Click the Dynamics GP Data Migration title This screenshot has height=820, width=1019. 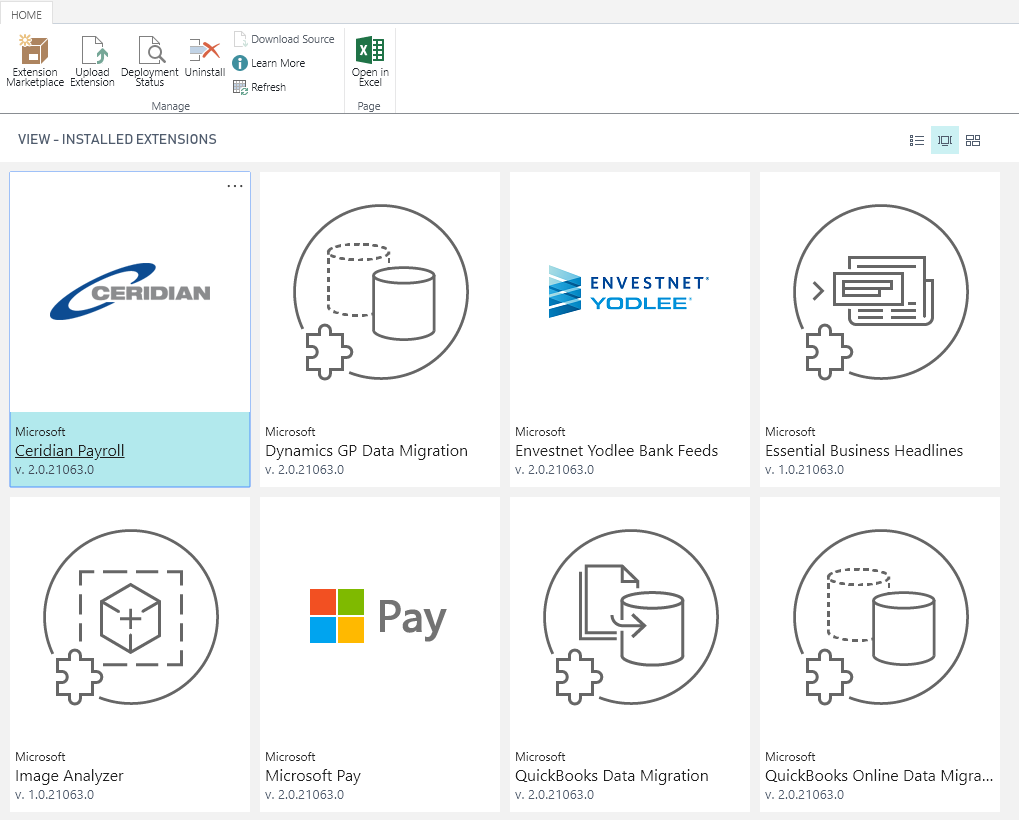point(367,450)
